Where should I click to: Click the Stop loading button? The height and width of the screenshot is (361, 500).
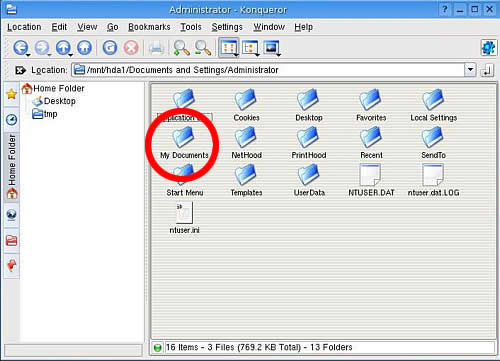point(131,47)
